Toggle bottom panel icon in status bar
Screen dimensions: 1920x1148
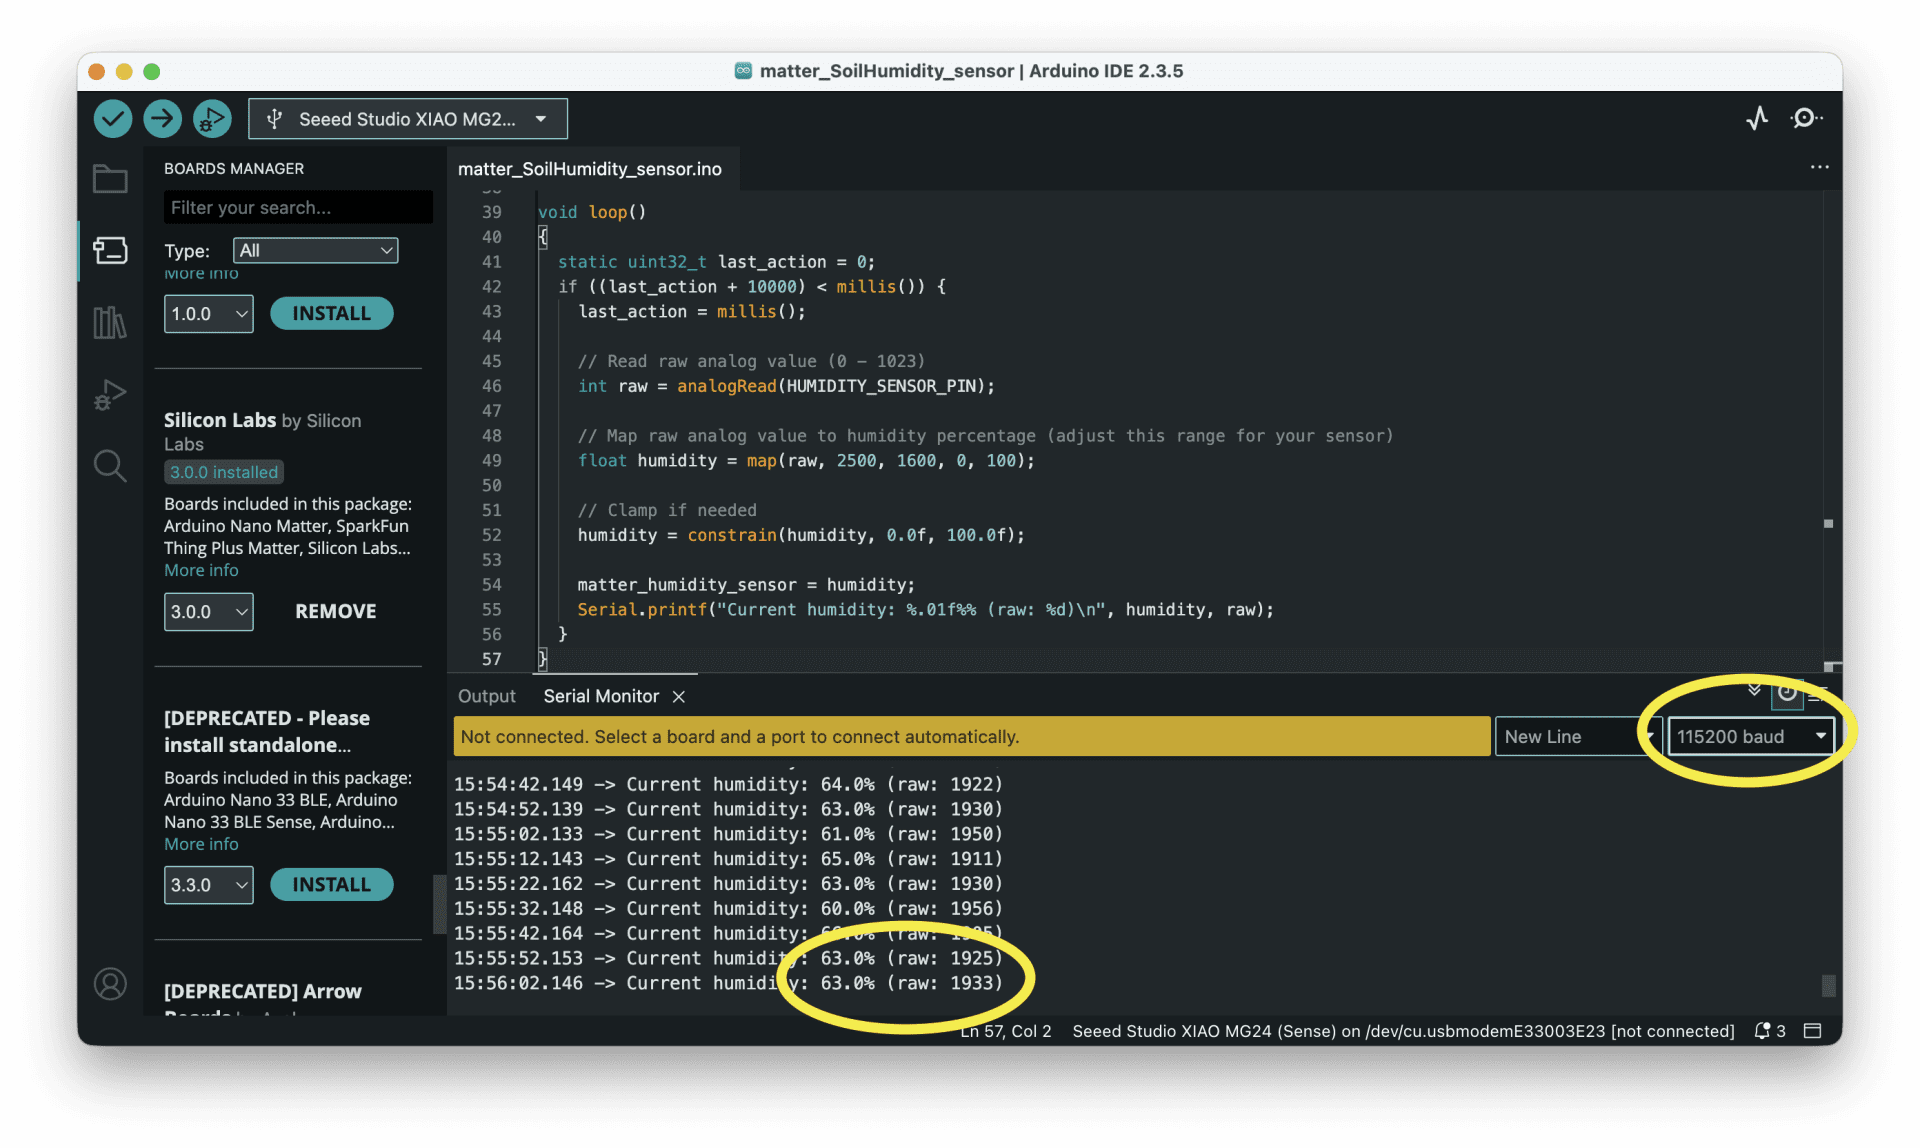coord(1812,1031)
